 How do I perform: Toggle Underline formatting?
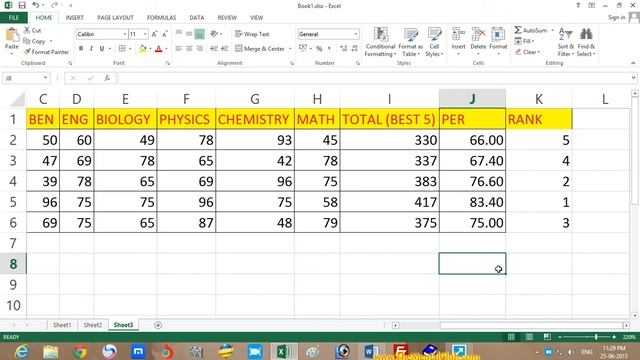pos(102,49)
